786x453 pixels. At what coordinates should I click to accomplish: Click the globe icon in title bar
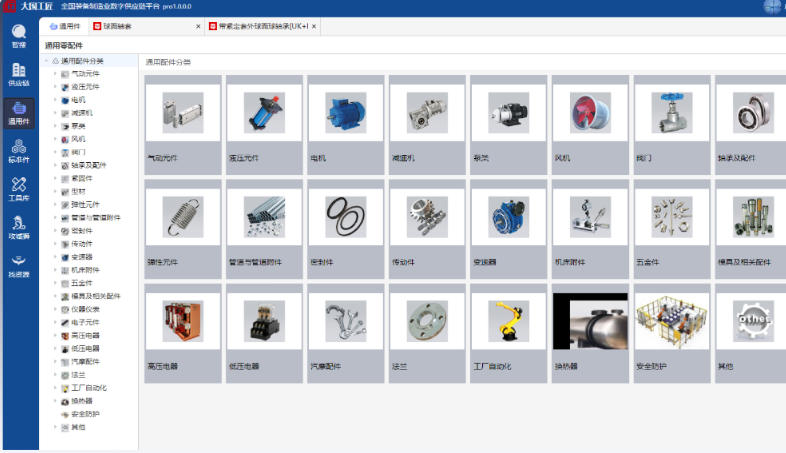[x=773, y=6]
